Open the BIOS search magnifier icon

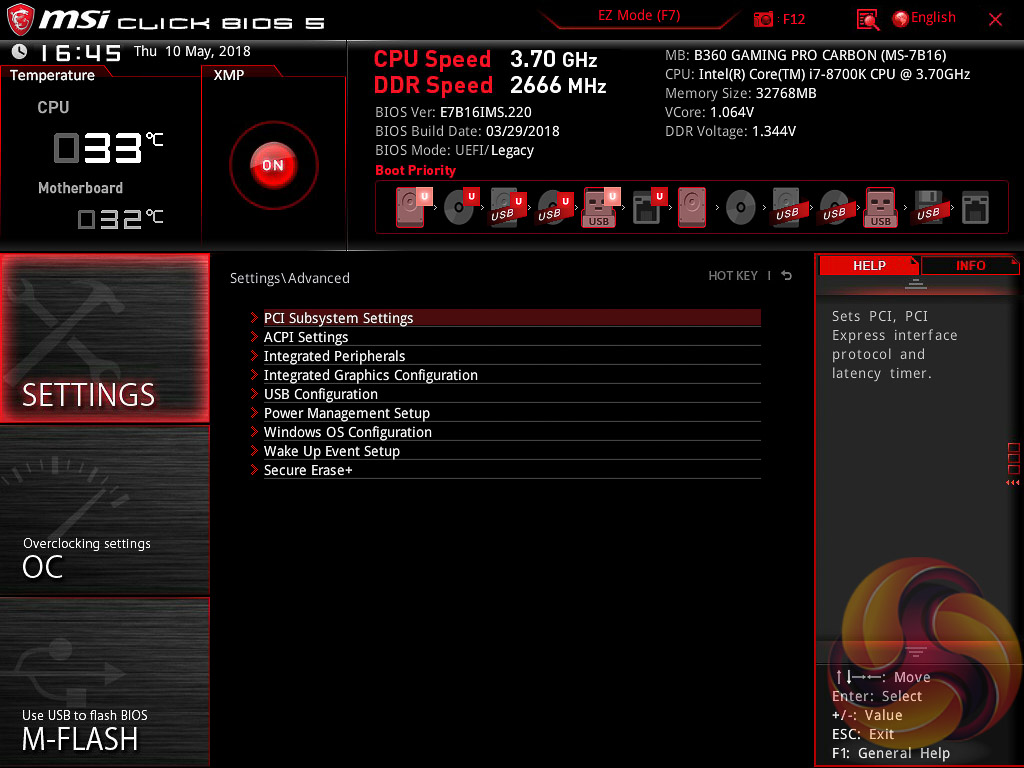click(x=867, y=20)
